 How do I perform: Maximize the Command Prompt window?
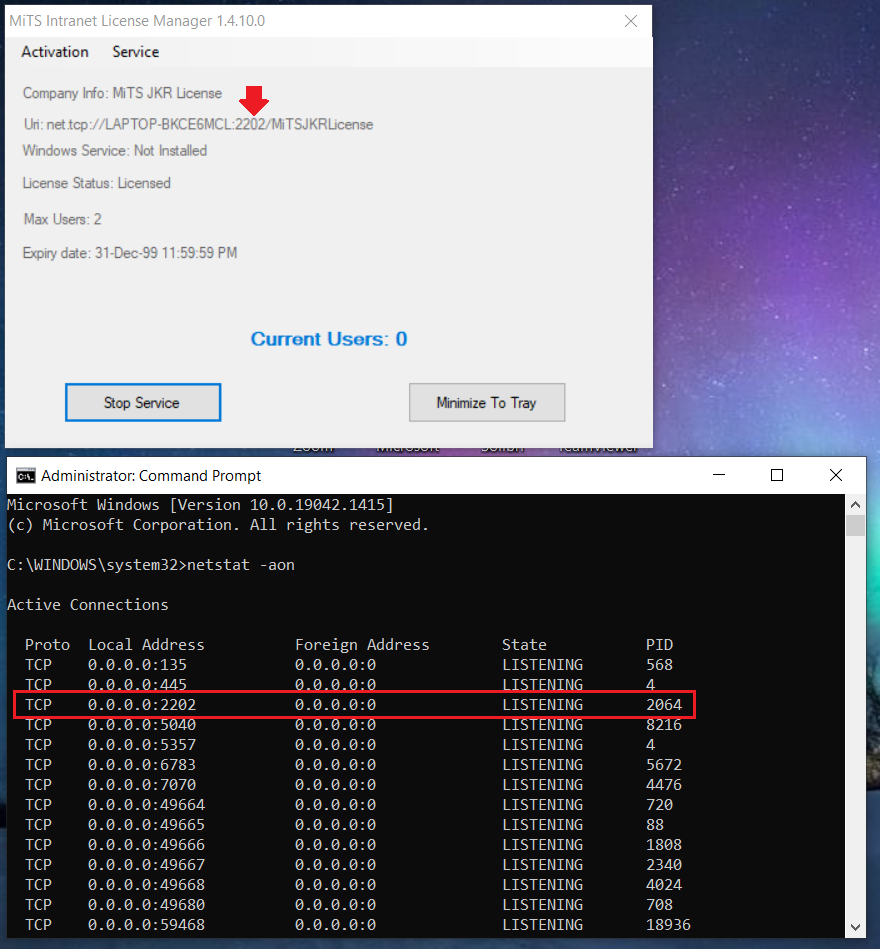click(x=777, y=476)
